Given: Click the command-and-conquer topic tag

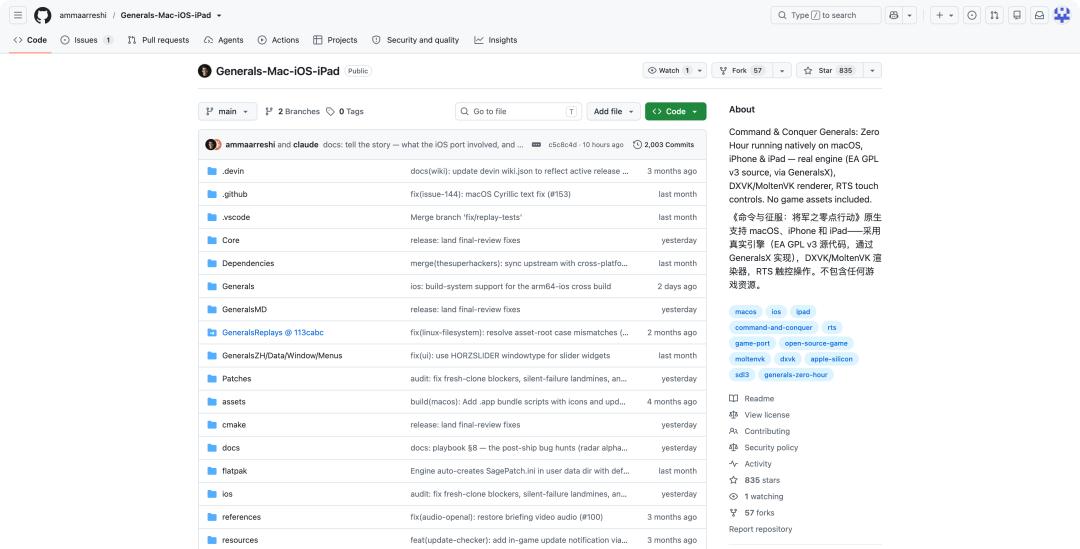Looking at the screenshot, I should pyautogui.click(x=773, y=327).
